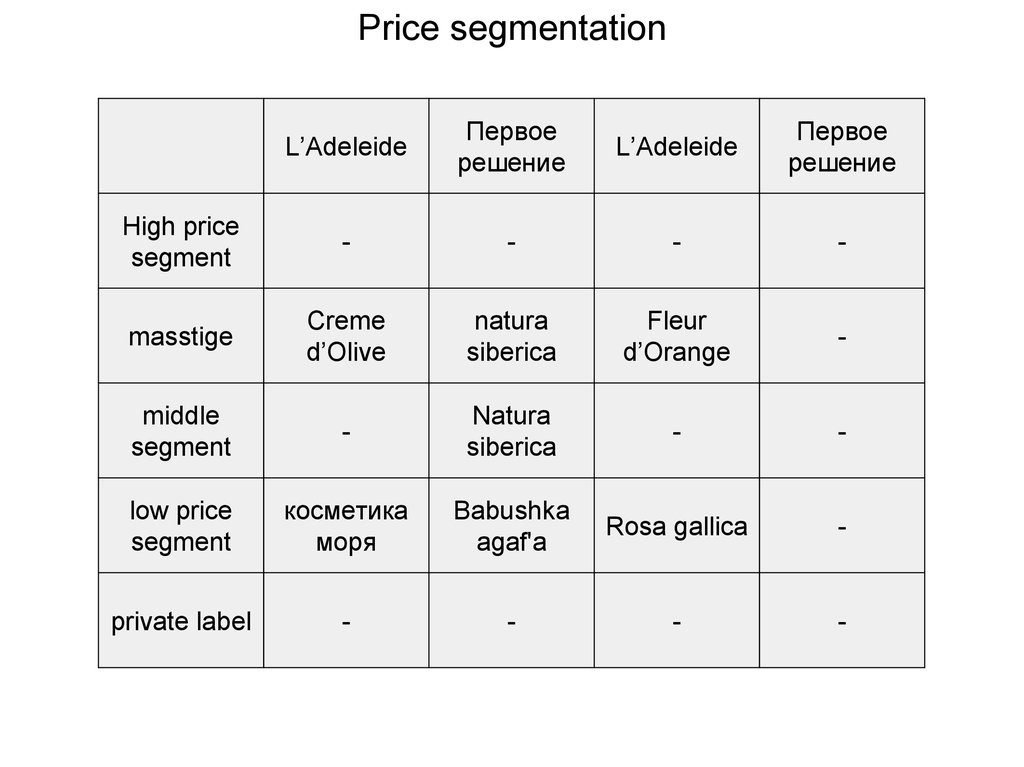Select dash cell between Creme d'Olive and косметика моря

346,431
